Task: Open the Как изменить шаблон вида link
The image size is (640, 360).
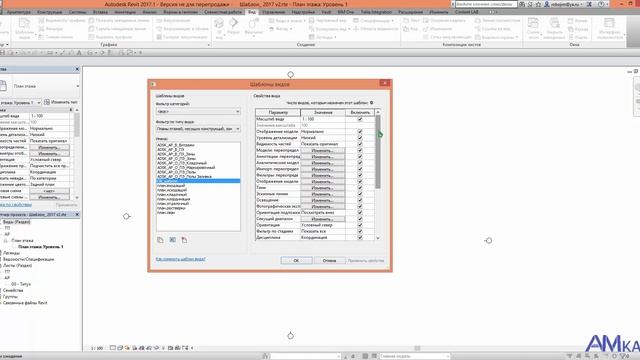Action: [x=180, y=259]
